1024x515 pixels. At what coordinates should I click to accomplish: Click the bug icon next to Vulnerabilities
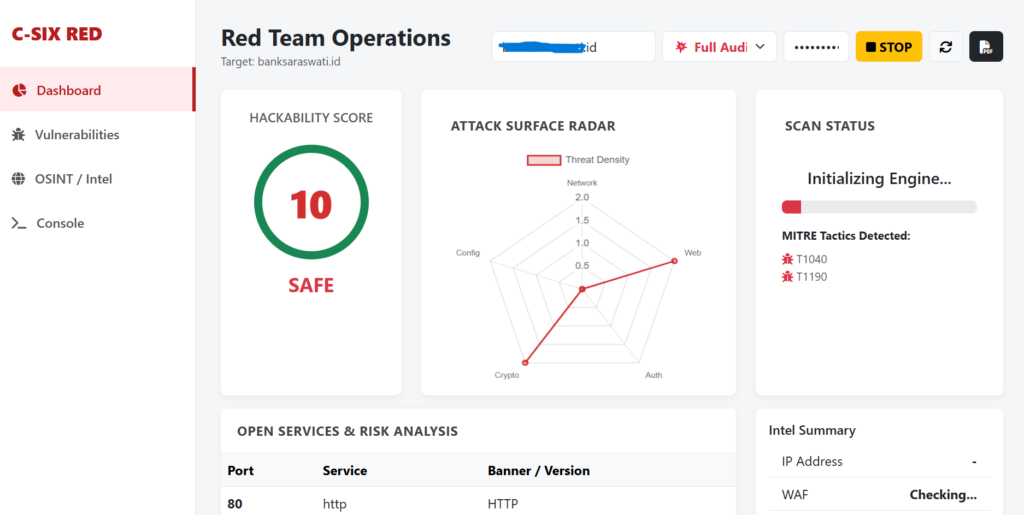(x=18, y=134)
